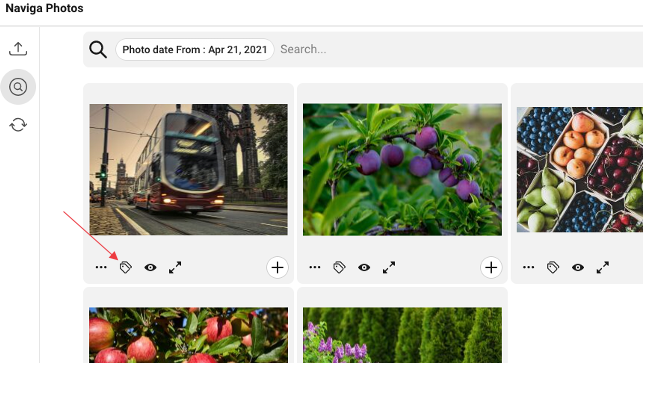Image resolution: width=649 pixels, height=406 pixels.
Task: Toggle eye preview for the plums photo
Action: pos(364,267)
